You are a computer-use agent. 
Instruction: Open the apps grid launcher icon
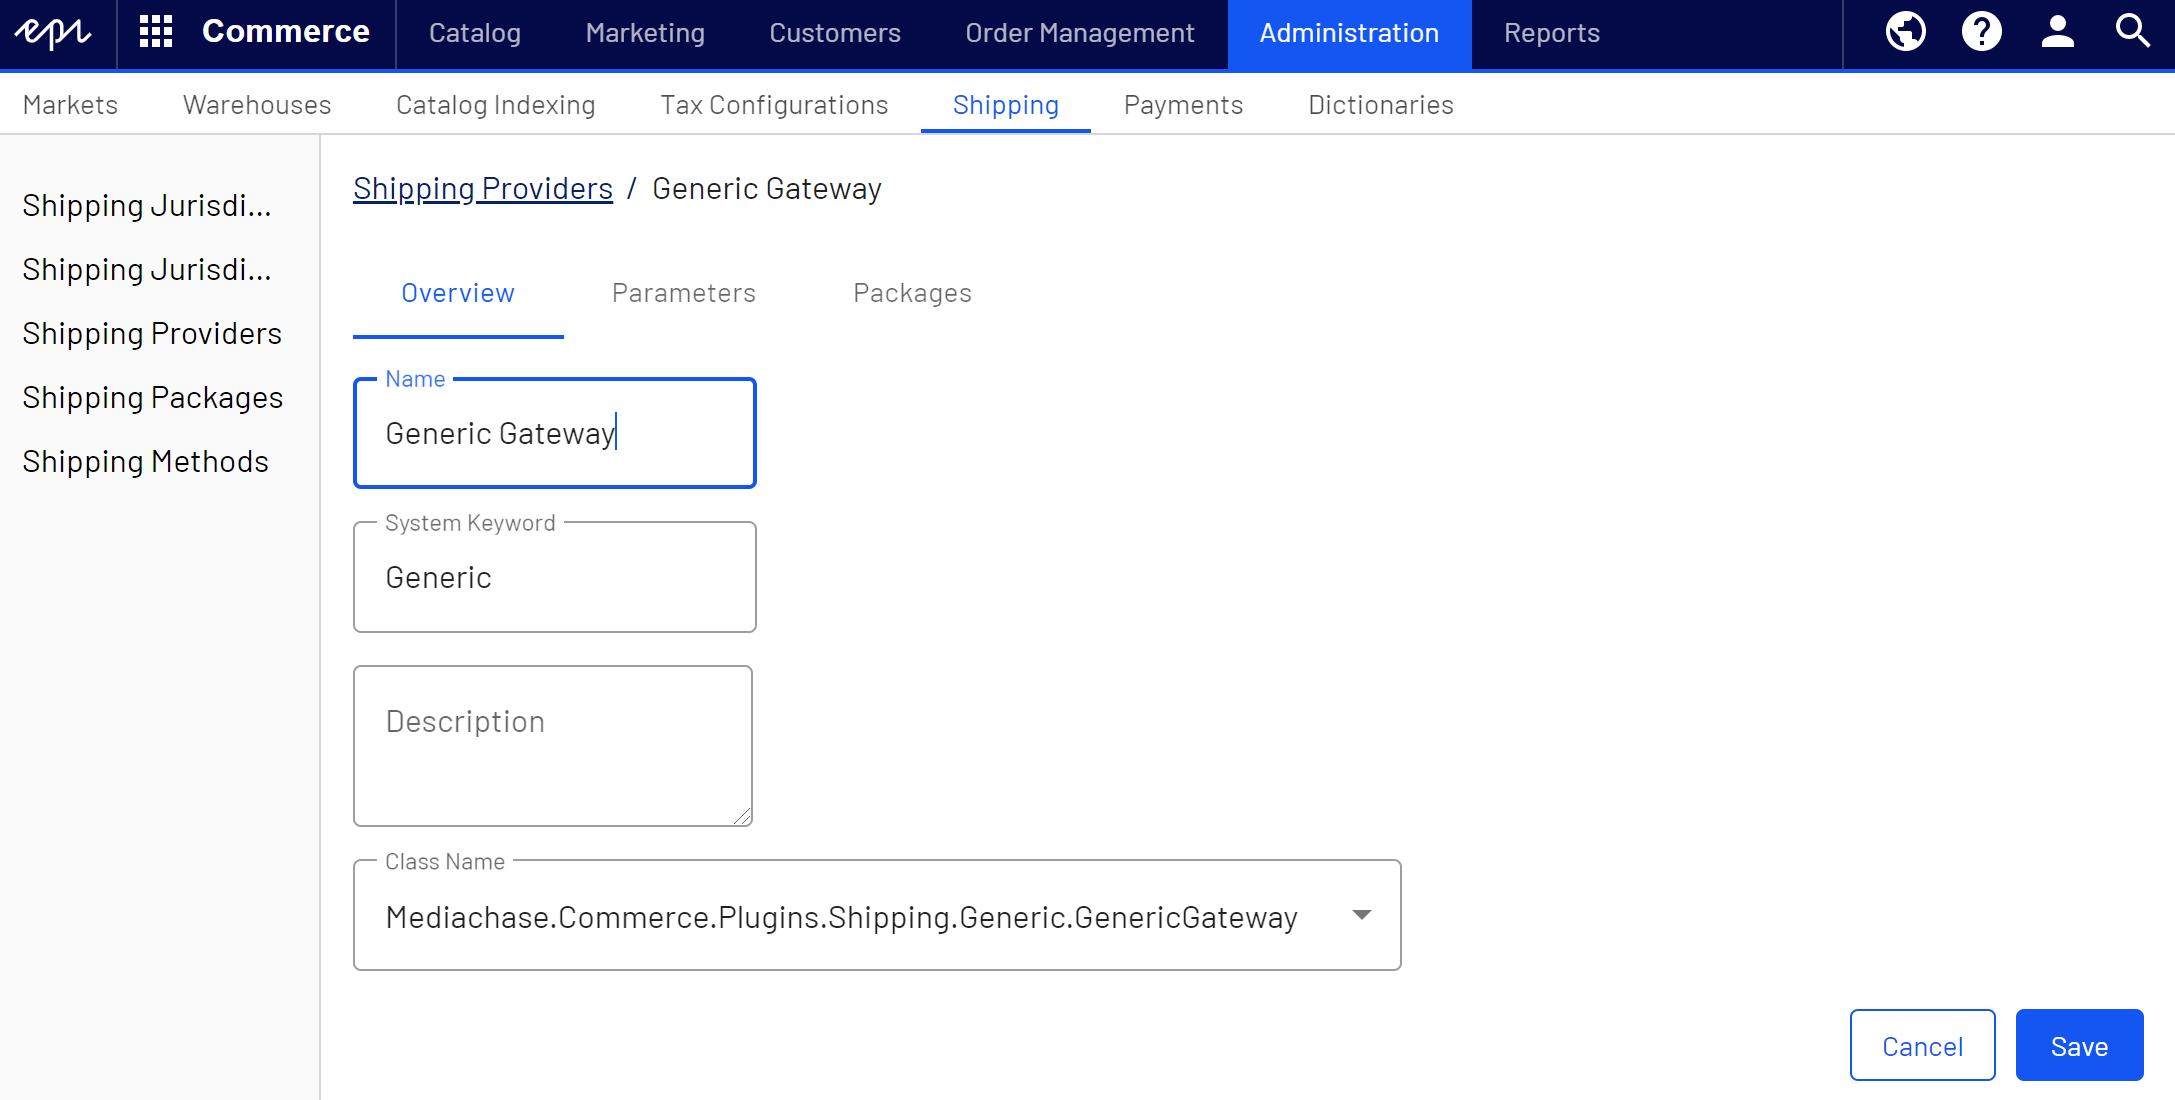click(x=156, y=33)
